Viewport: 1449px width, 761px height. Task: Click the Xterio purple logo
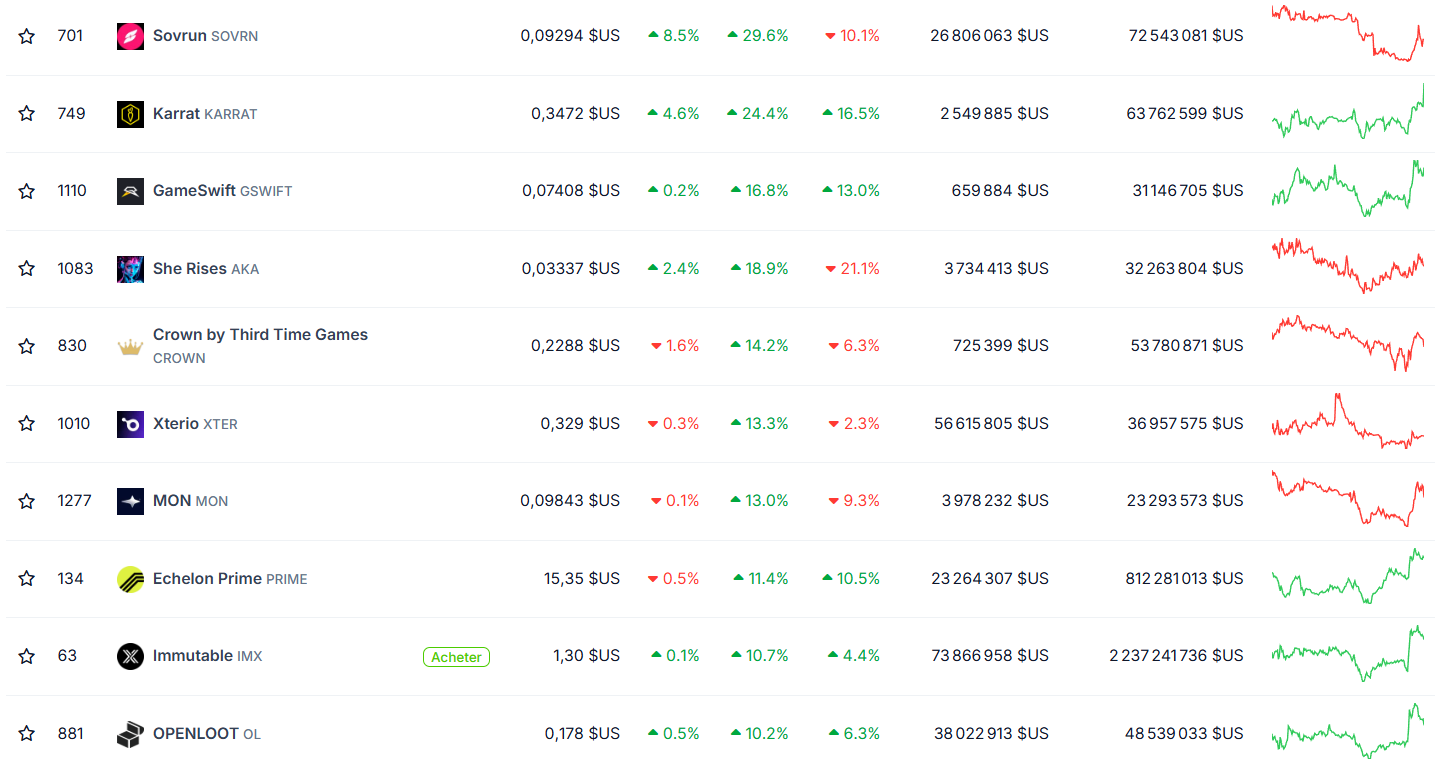130,423
